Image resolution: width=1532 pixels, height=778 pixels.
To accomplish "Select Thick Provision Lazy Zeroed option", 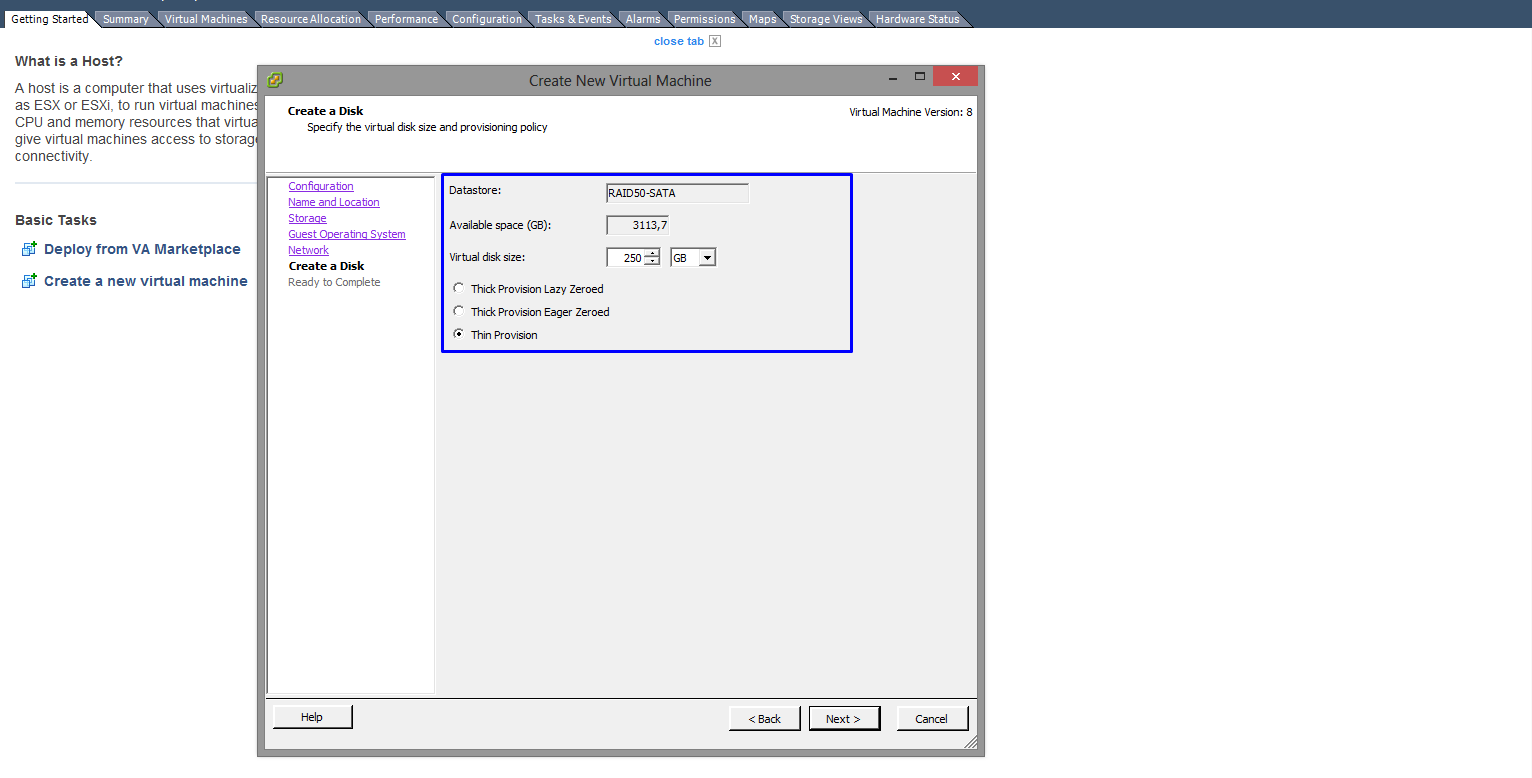I will (x=459, y=289).
